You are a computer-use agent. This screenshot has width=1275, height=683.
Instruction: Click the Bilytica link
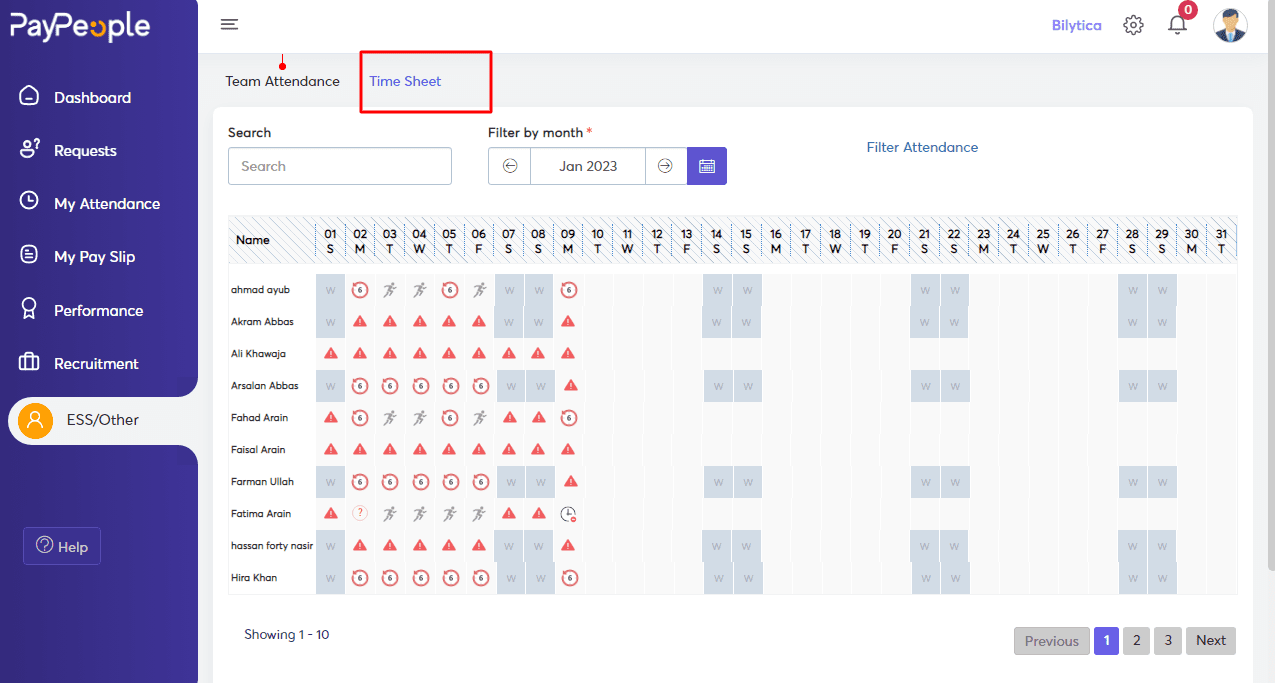click(x=1076, y=25)
